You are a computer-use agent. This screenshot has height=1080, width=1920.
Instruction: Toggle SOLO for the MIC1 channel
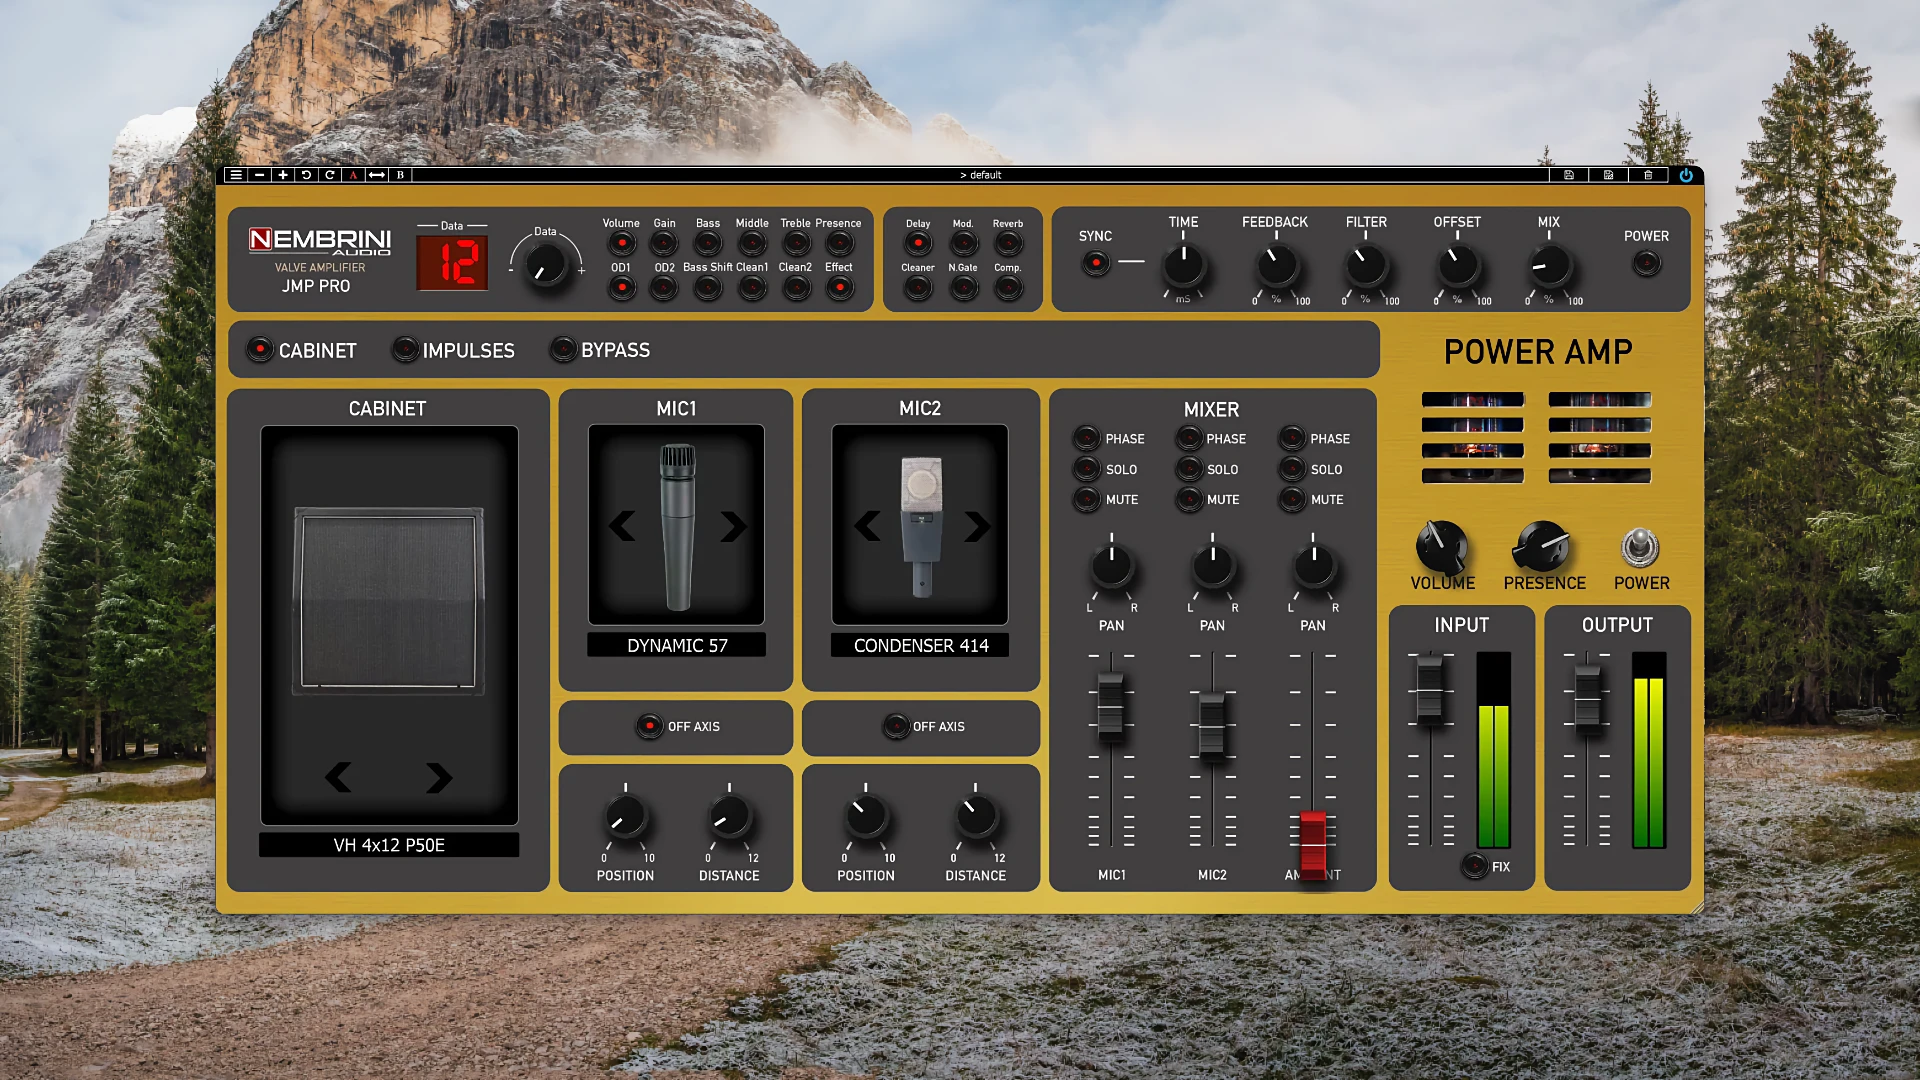click(1086, 469)
